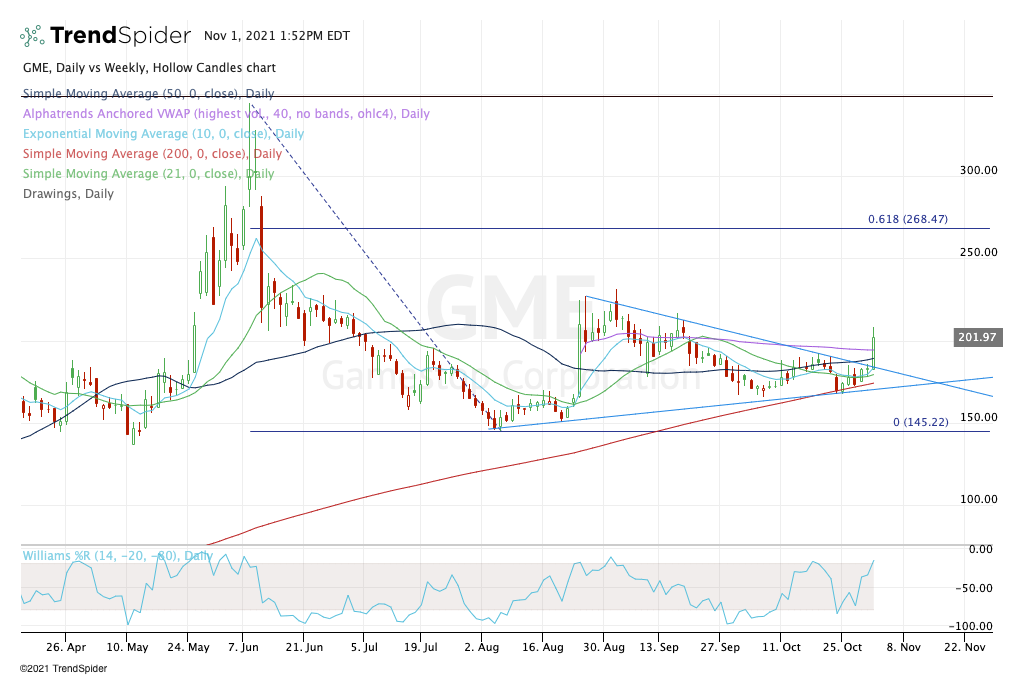The image size is (1023, 678).
Task: Click the '26. Apr' date axis label
Action: 66,647
